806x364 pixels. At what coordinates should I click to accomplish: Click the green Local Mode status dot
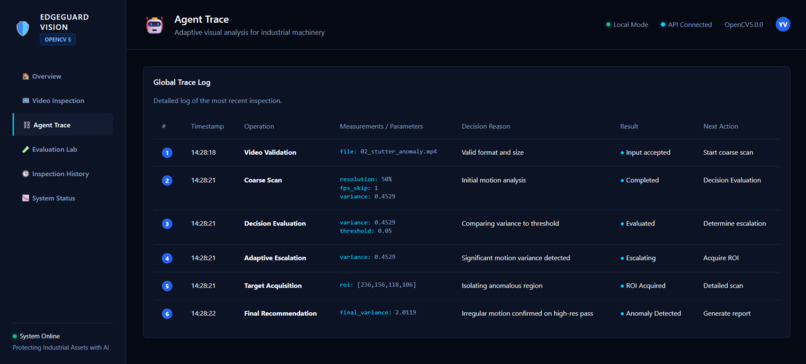point(608,25)
